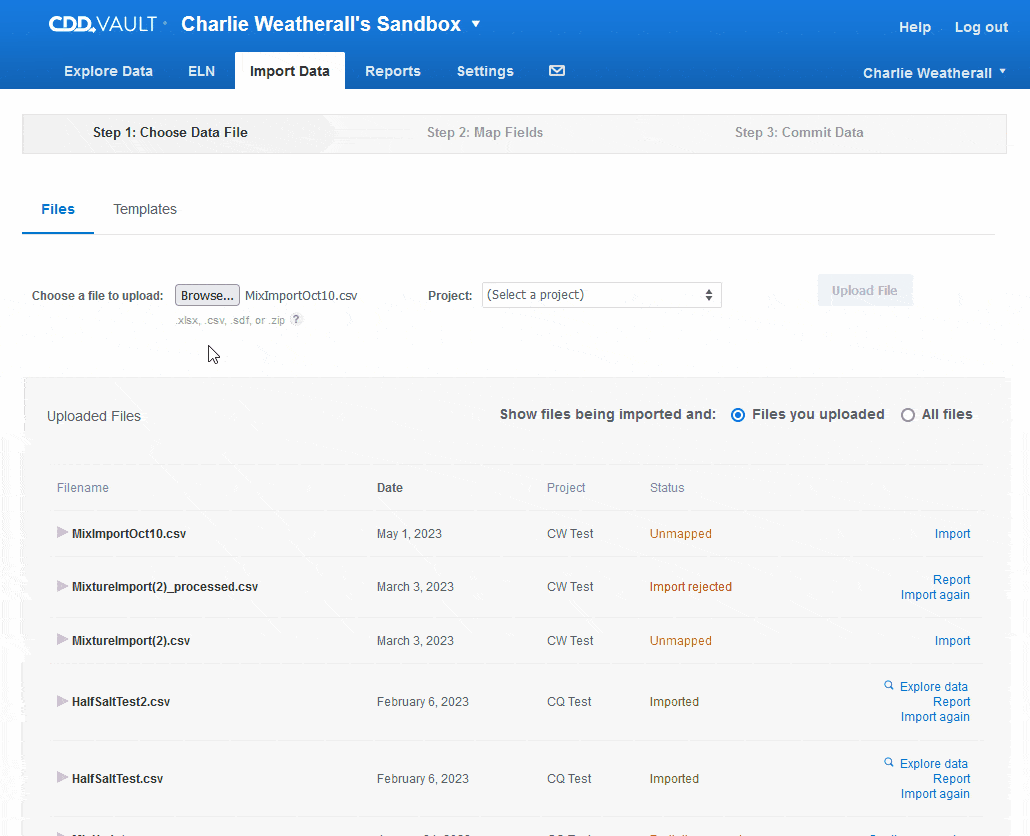Screen dimensions: 1030x836
Task: Open messages via the envelope icon
Action: 557,71
